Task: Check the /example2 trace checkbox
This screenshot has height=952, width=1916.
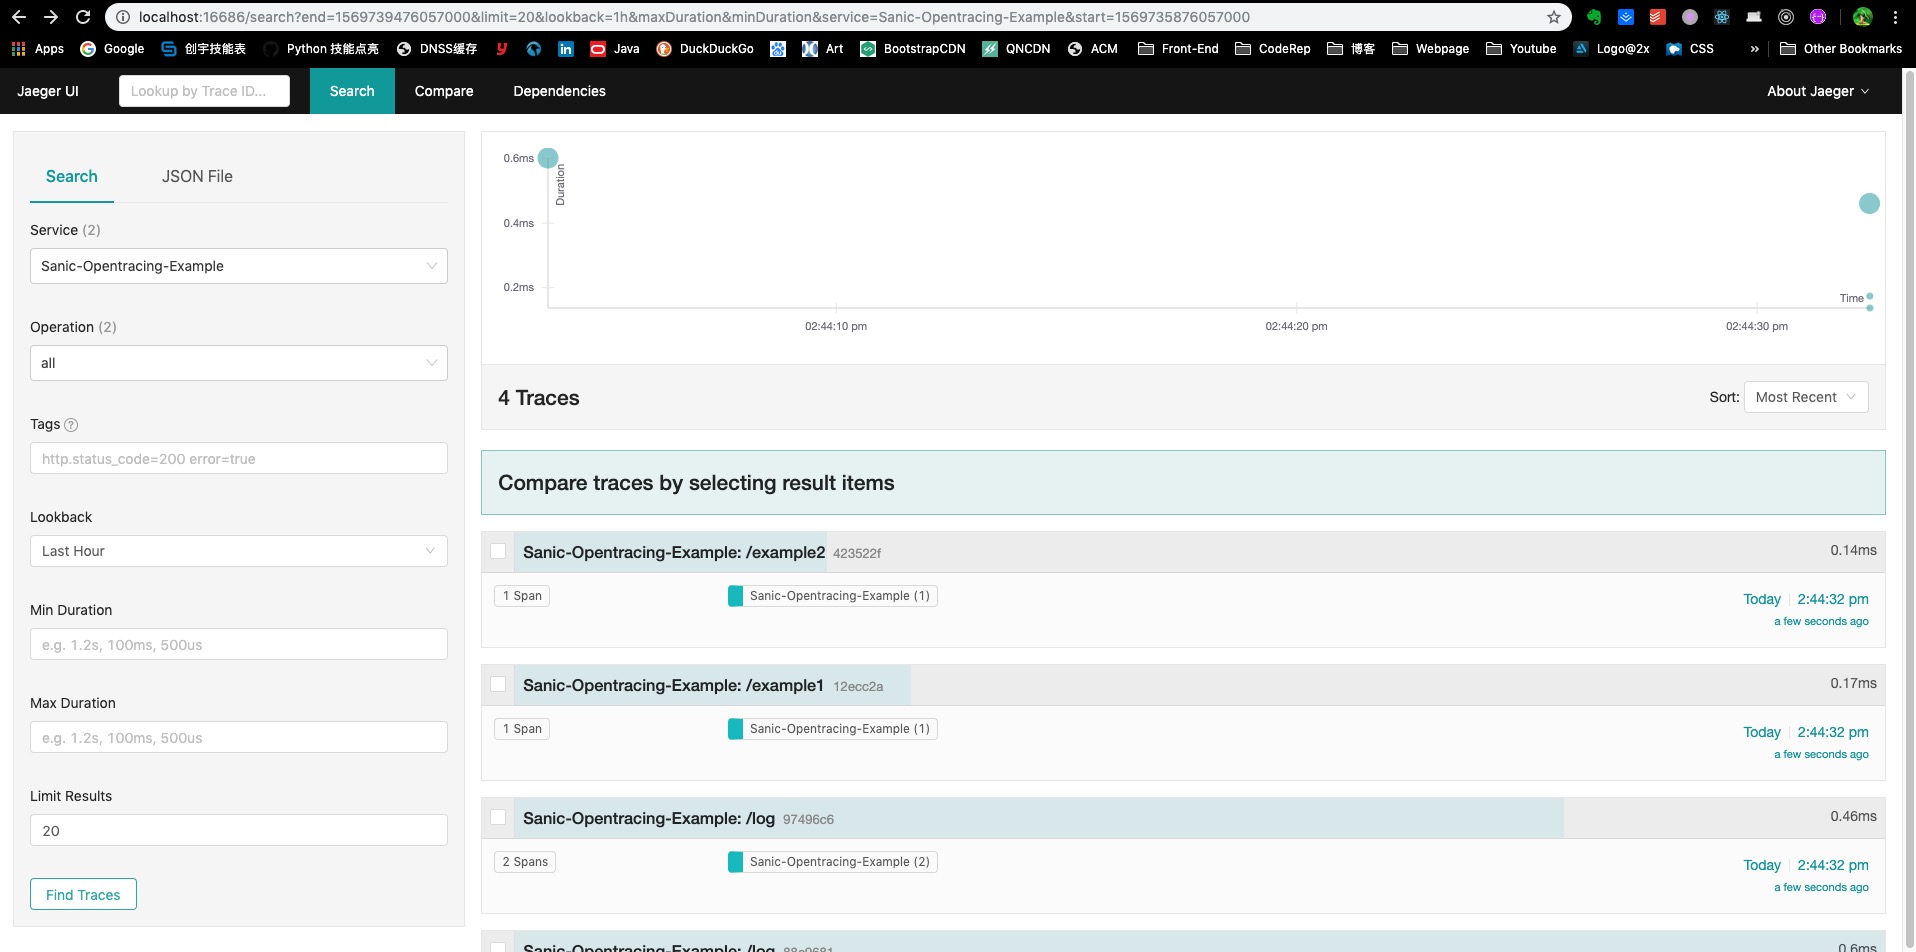Action: click(498, 551)
